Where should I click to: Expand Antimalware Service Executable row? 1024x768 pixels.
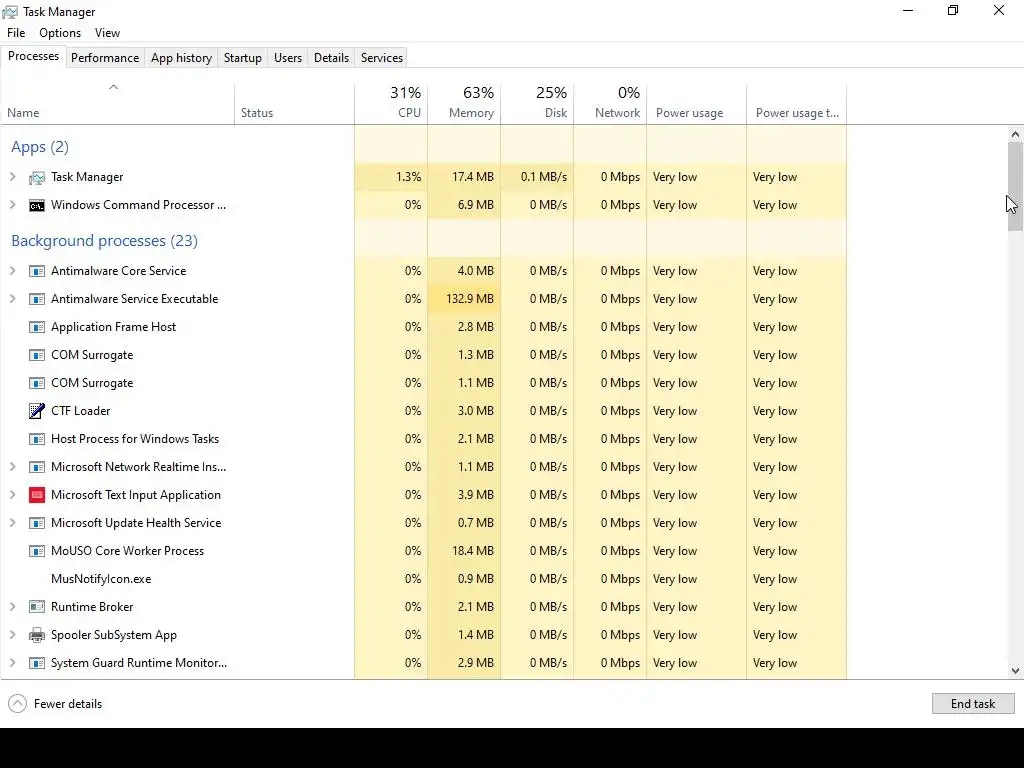[x=12, y=299]
